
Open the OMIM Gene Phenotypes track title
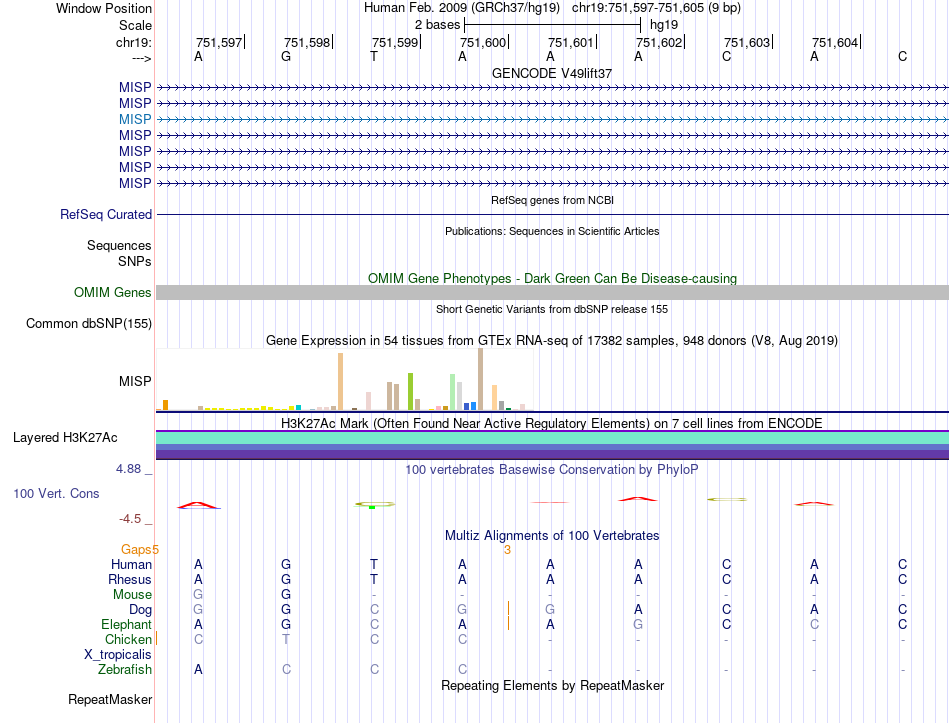tap(552, 278)
